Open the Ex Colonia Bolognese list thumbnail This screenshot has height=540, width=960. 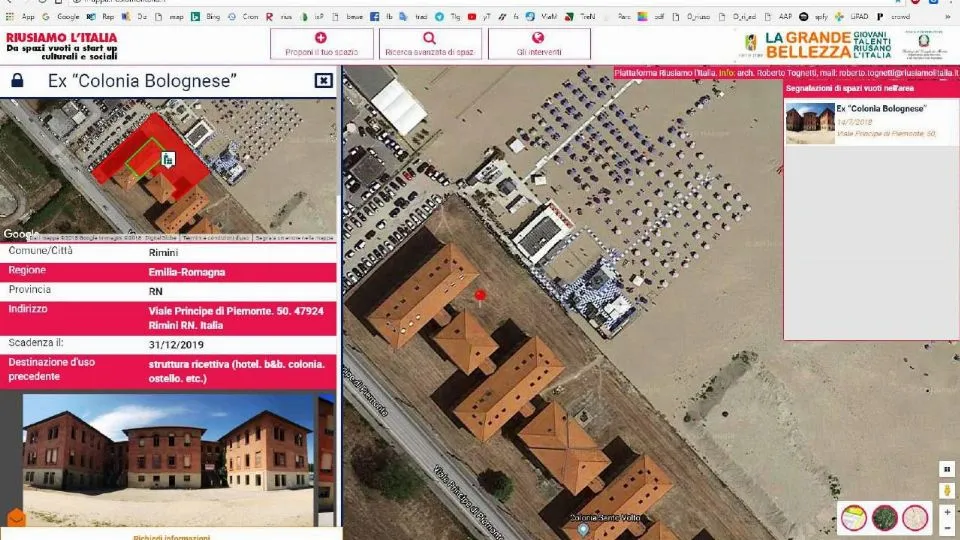tap(810, 124)
